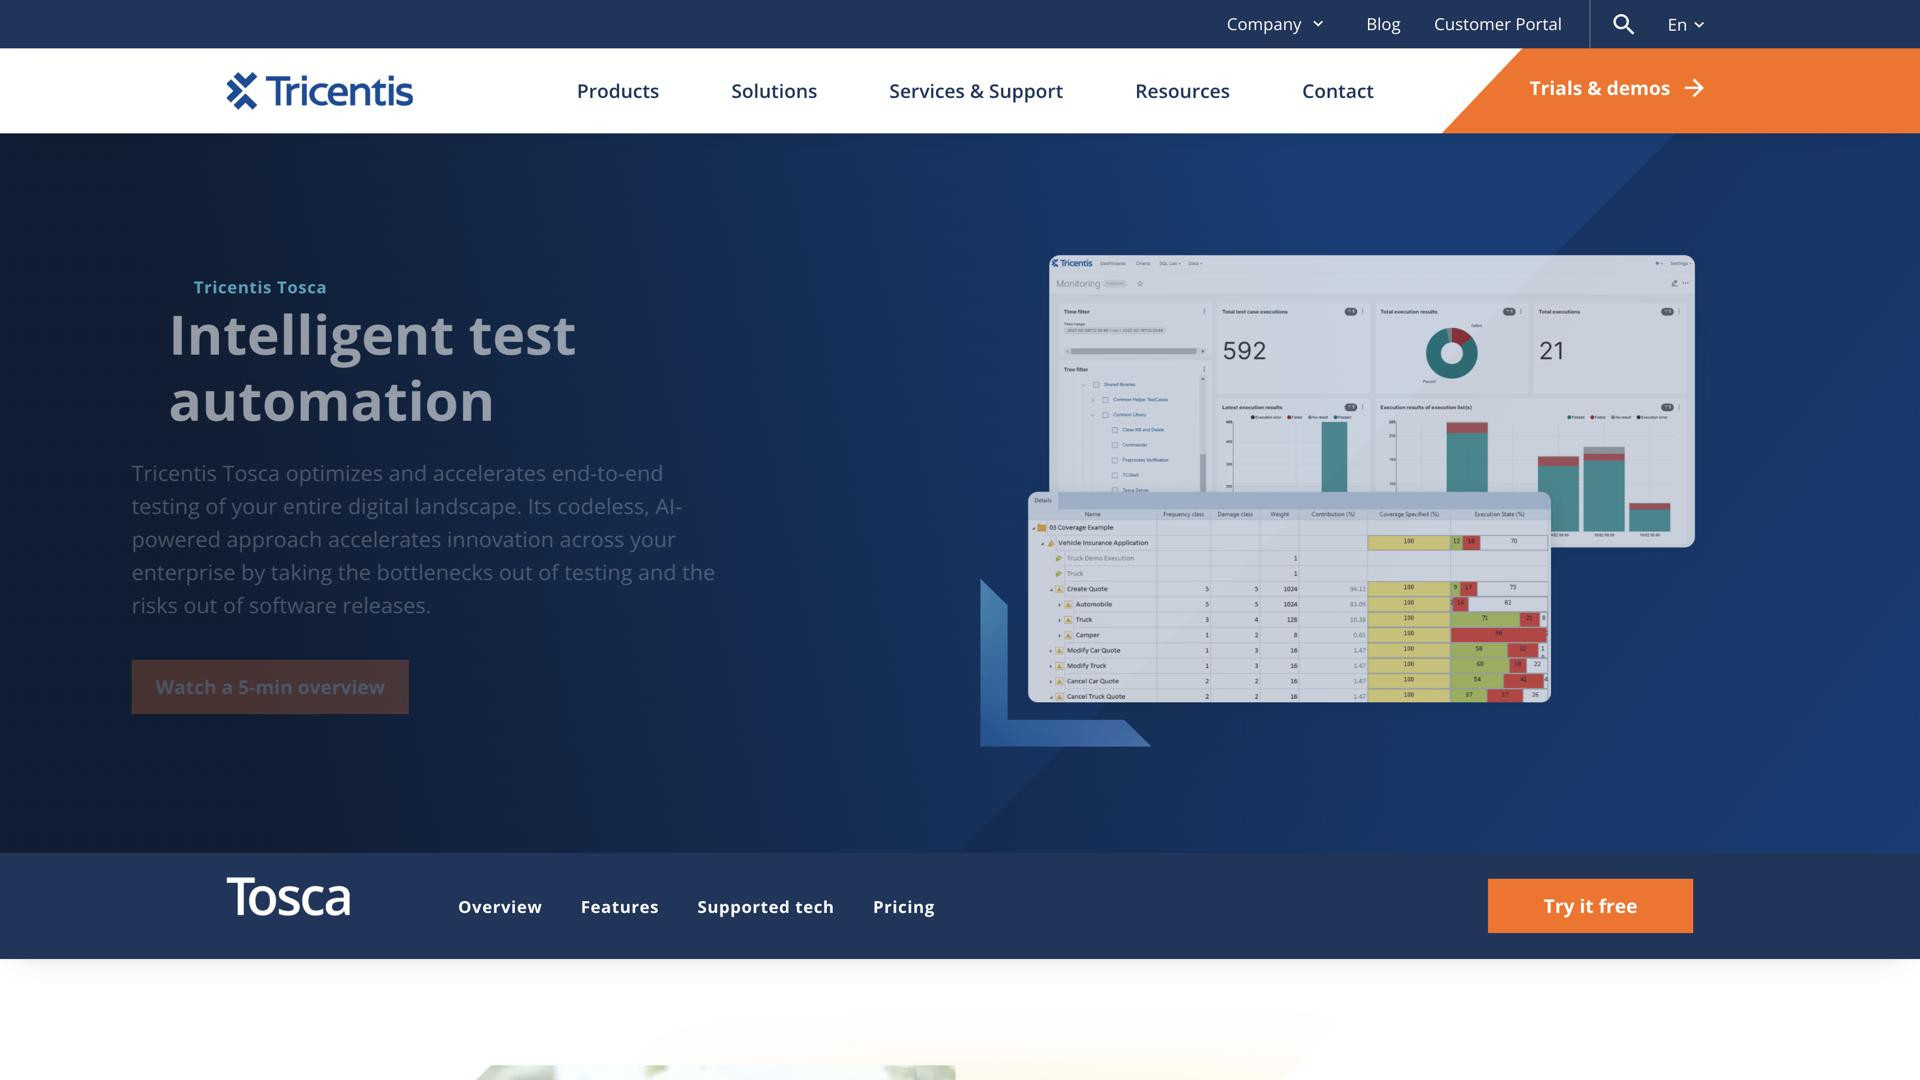Visit the Customer Portal link
Screen dimensions: 1920x1080
tap(1497, 24)
